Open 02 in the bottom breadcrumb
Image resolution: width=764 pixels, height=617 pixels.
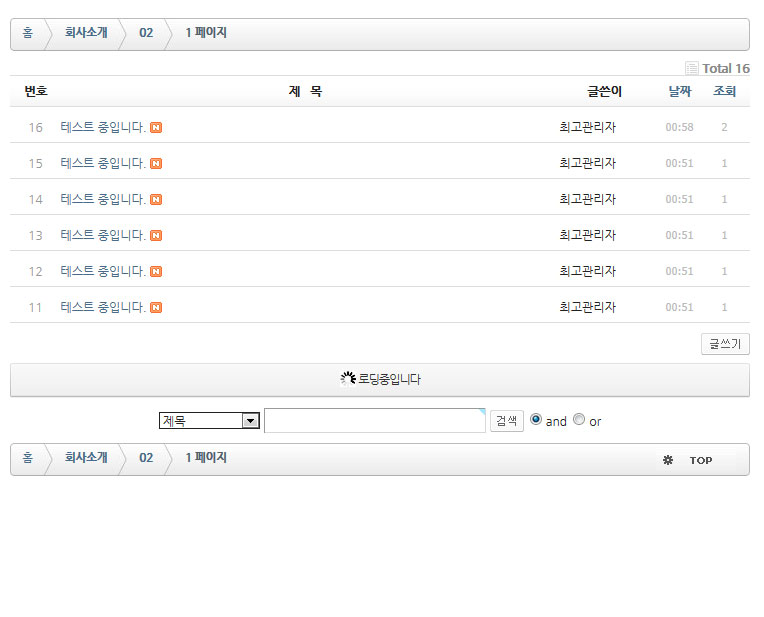146,458
